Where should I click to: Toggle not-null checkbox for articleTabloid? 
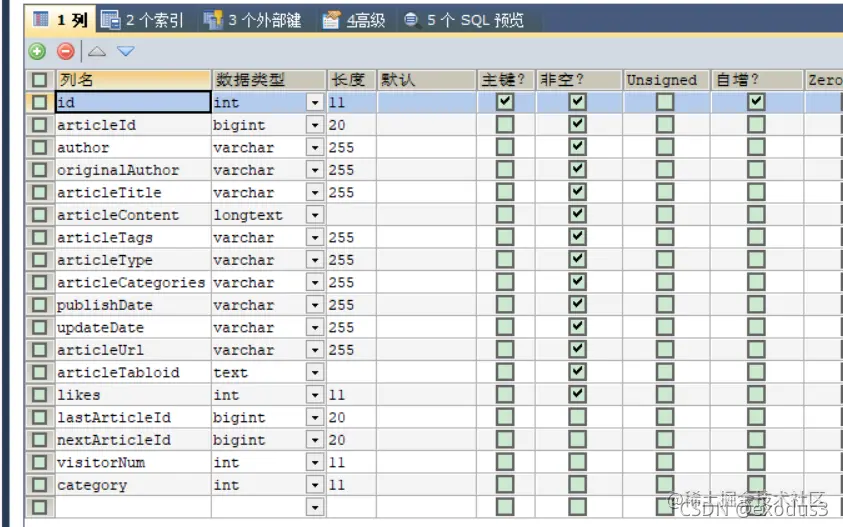point(577,372)
